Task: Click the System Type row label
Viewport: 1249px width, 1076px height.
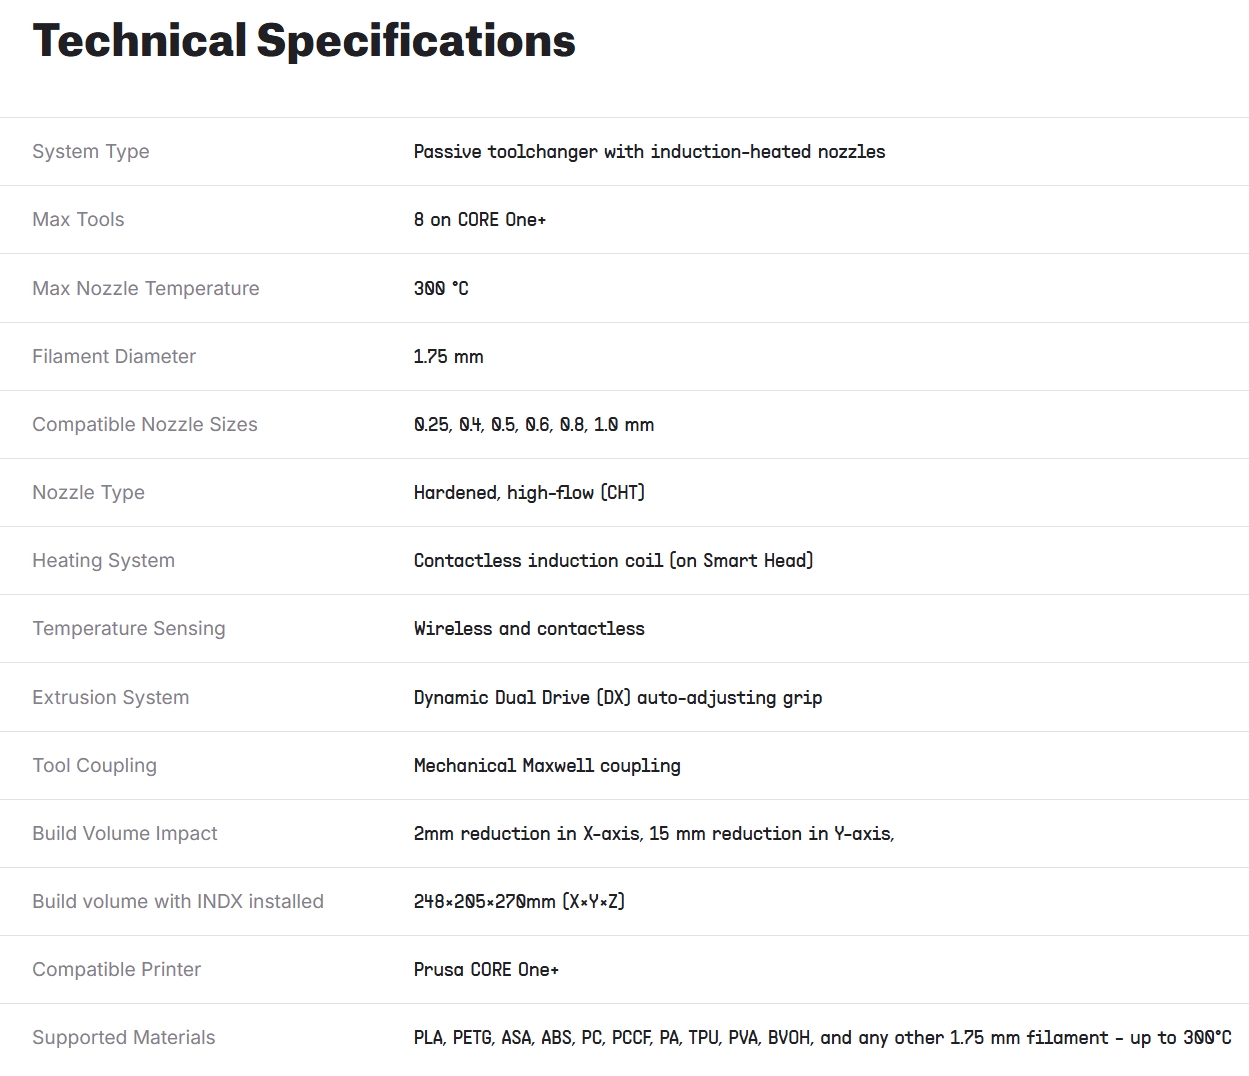Action: (x=91, y=152)
